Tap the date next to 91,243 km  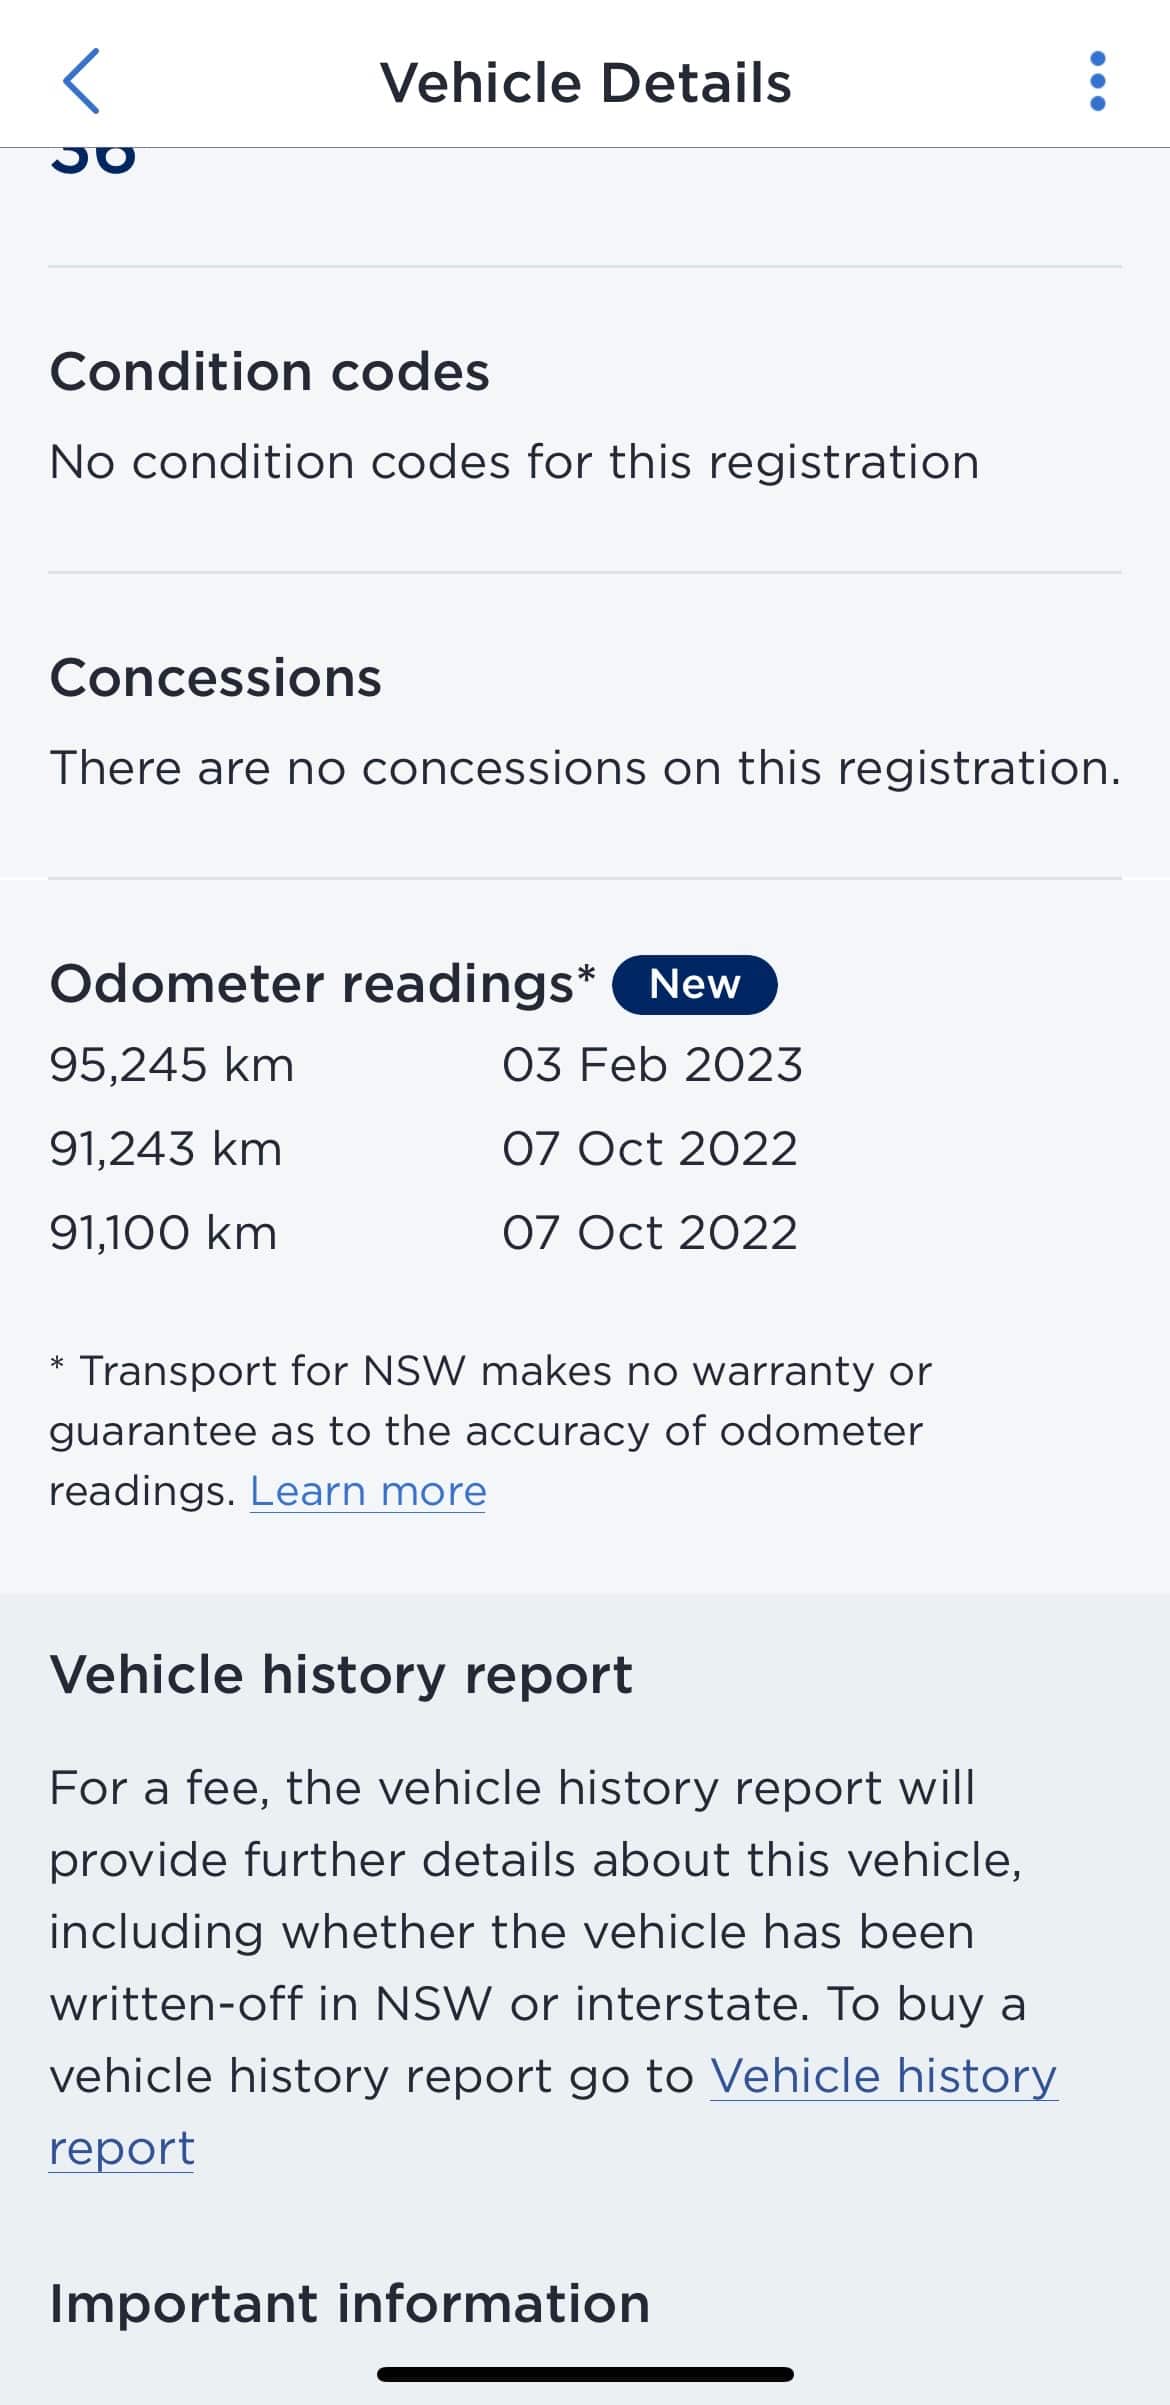tap(650, 1149)
